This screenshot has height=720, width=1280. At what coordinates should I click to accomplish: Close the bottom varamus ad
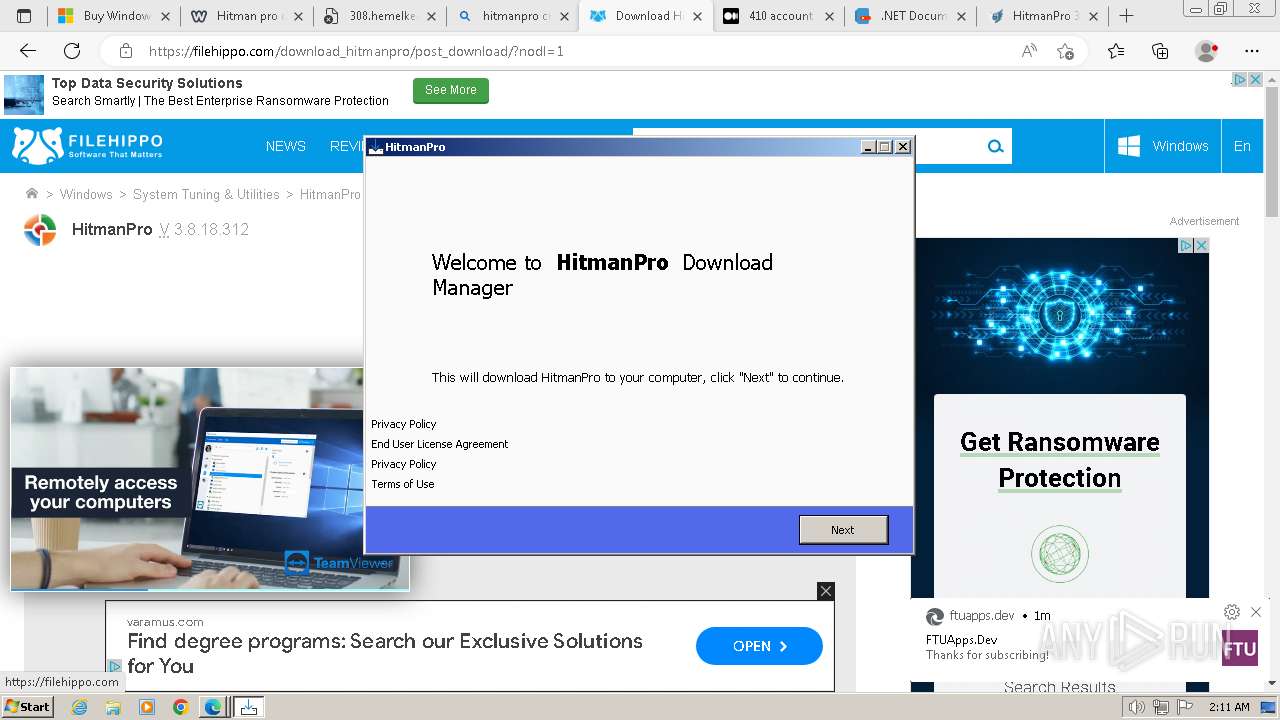pos(825,591)
